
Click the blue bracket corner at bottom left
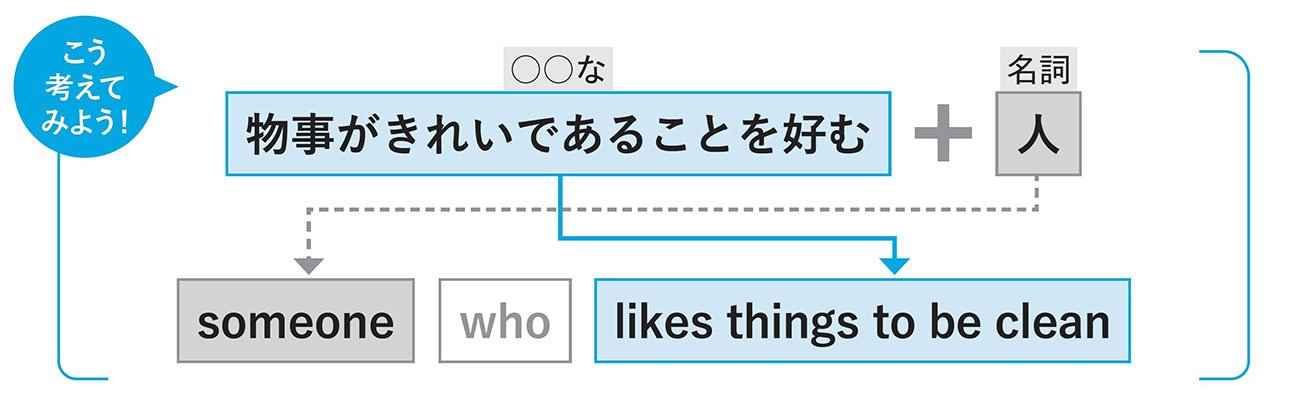tap(68, 372)
